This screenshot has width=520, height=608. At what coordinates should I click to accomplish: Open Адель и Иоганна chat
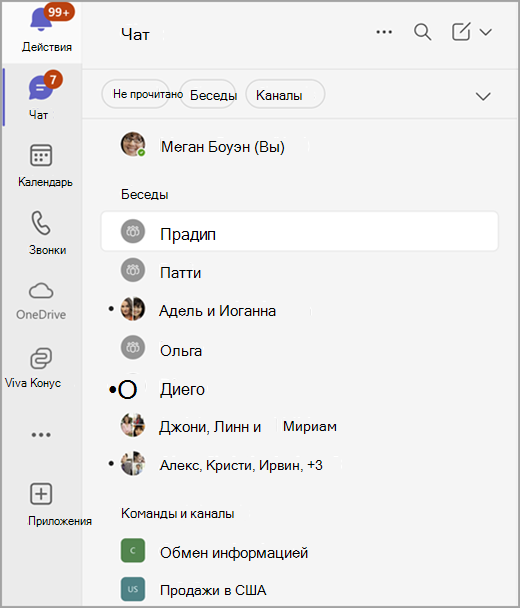pos(299,311)
